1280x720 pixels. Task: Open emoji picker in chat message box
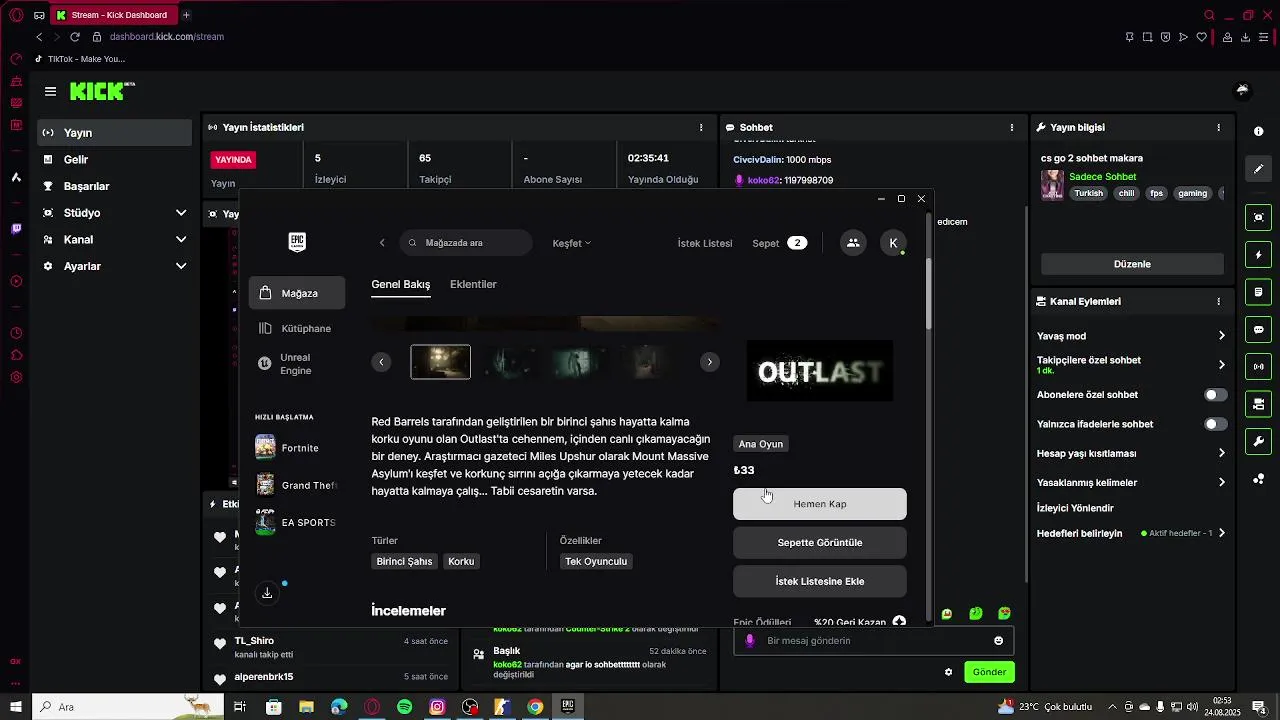[x=998, y=641]
